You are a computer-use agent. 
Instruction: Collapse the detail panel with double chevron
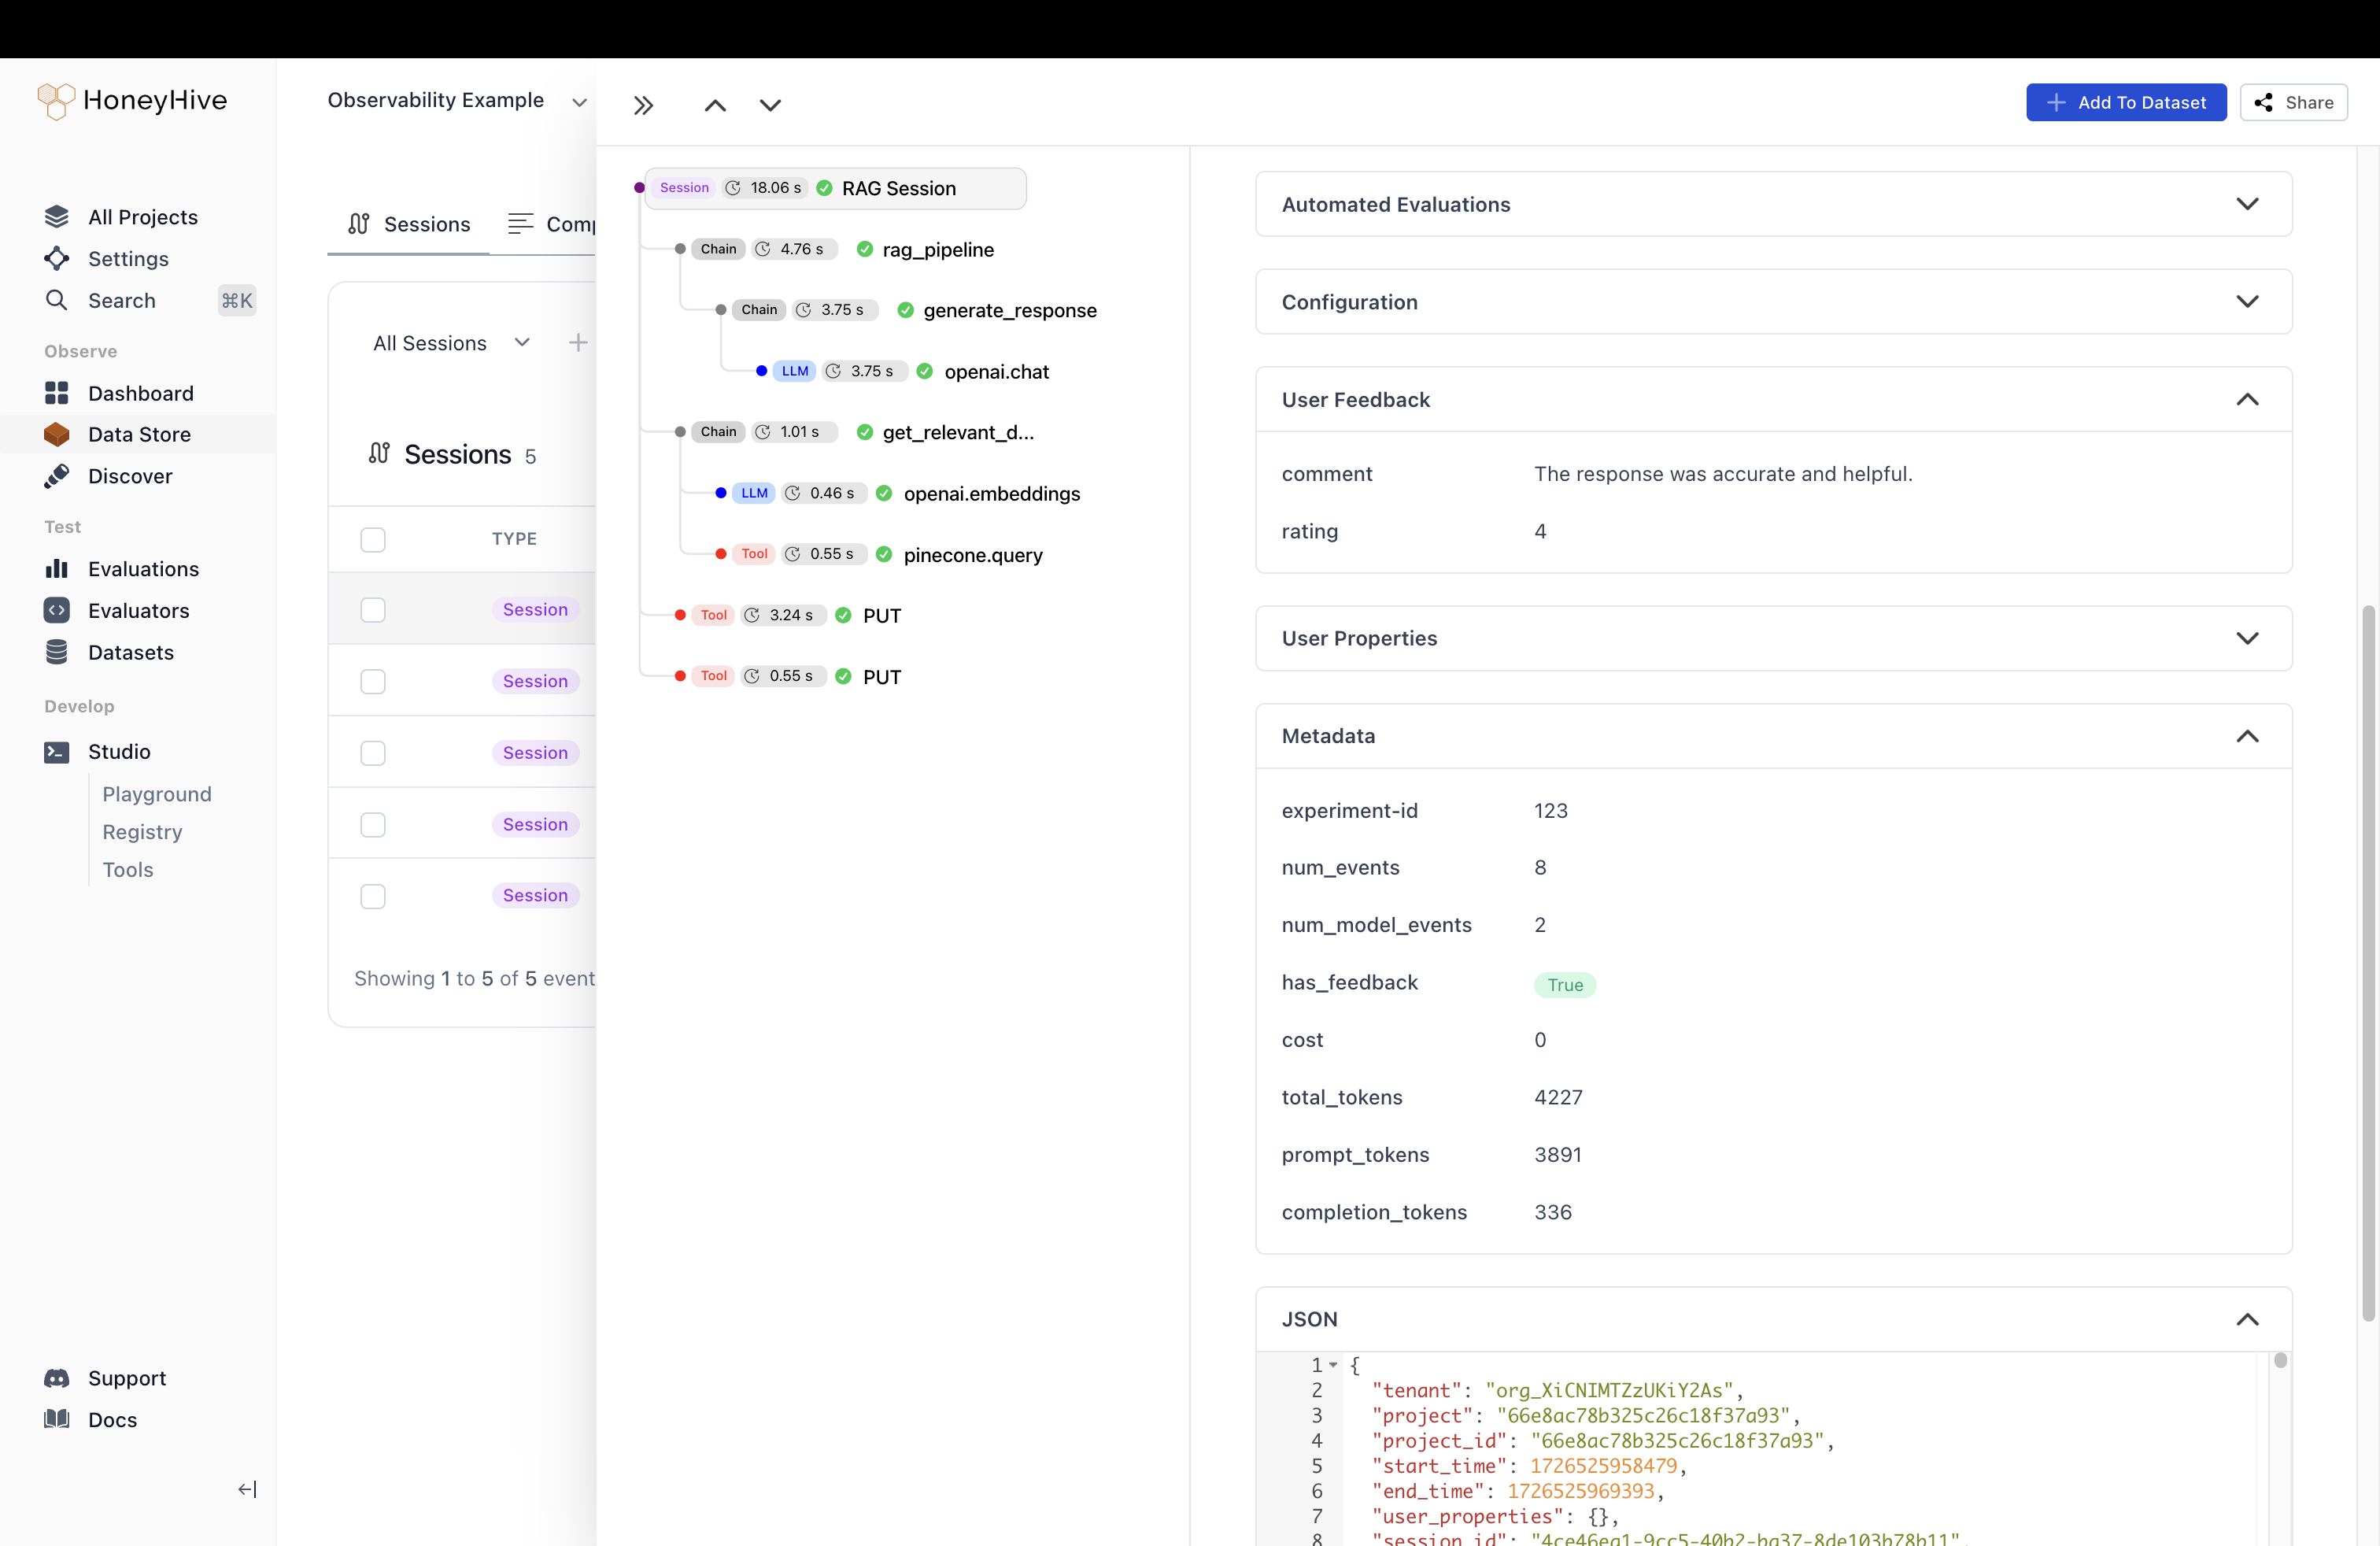tap(643, 105)
